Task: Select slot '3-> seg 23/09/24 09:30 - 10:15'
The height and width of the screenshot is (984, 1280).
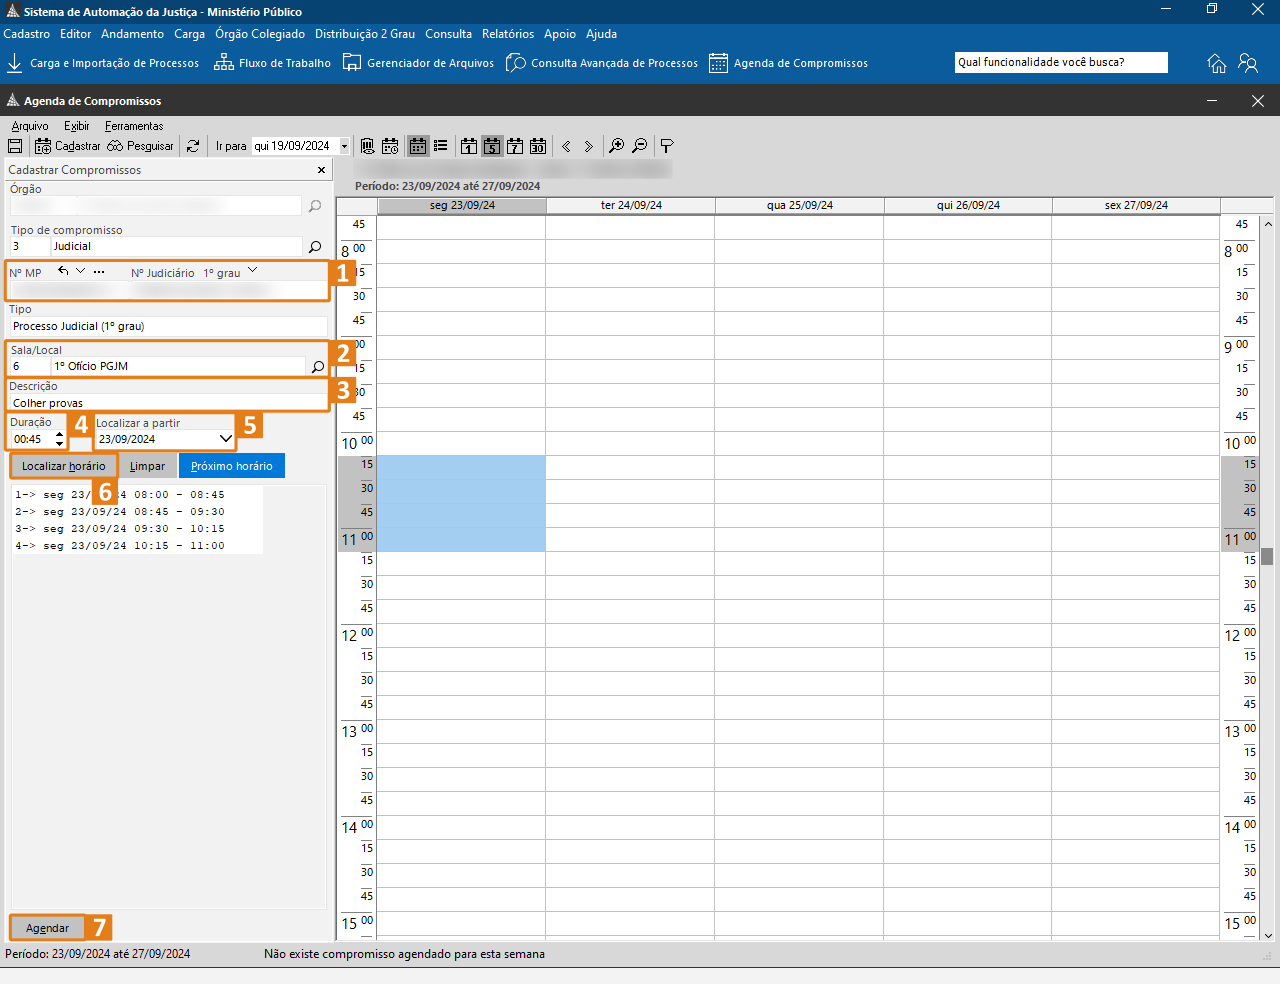Action: tap(120, 529)
